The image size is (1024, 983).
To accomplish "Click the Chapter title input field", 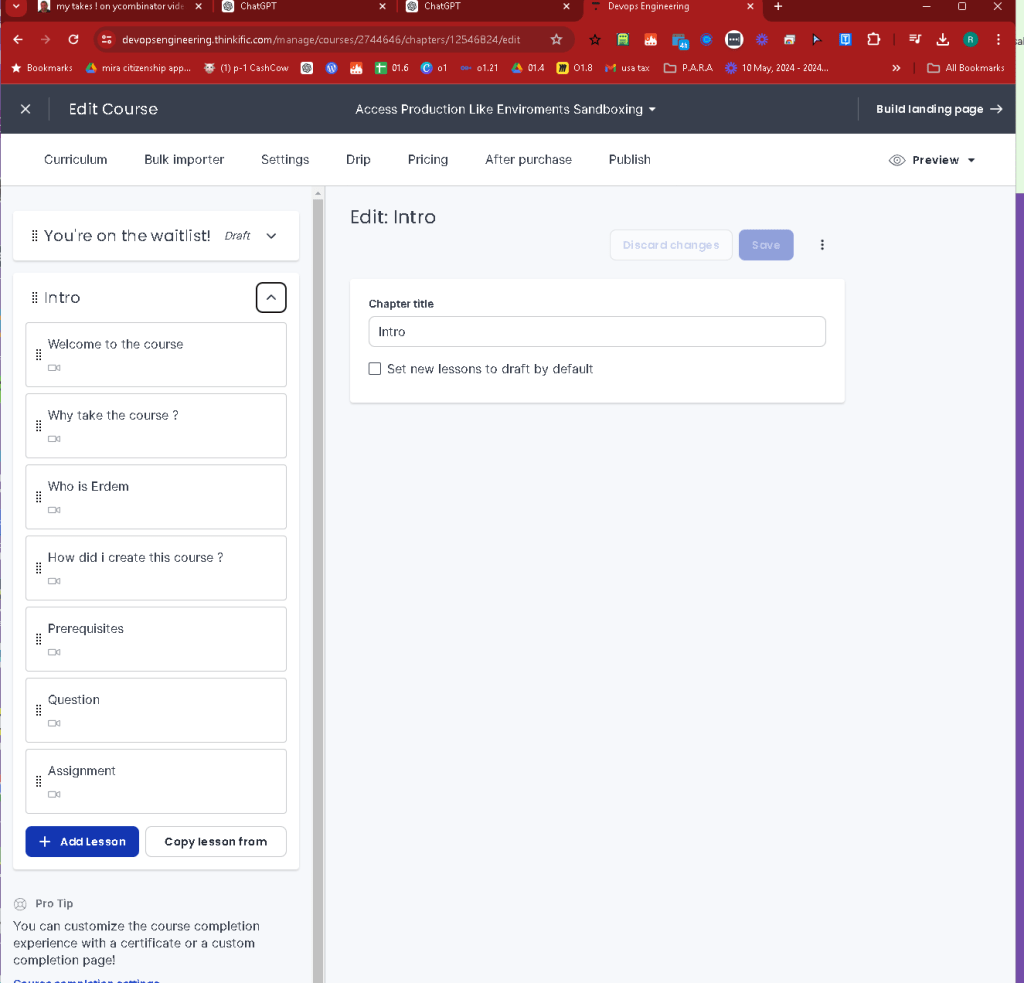I will coord(597,332).
